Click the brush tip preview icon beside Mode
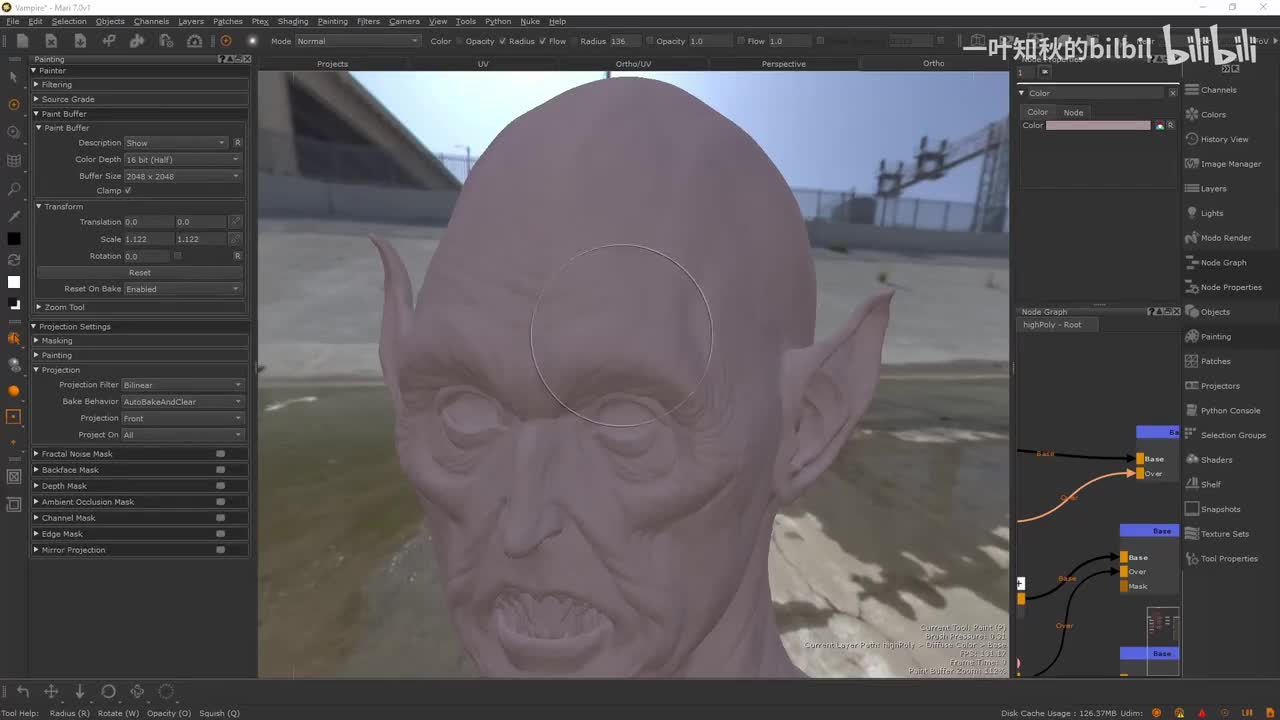 [252, 41]
